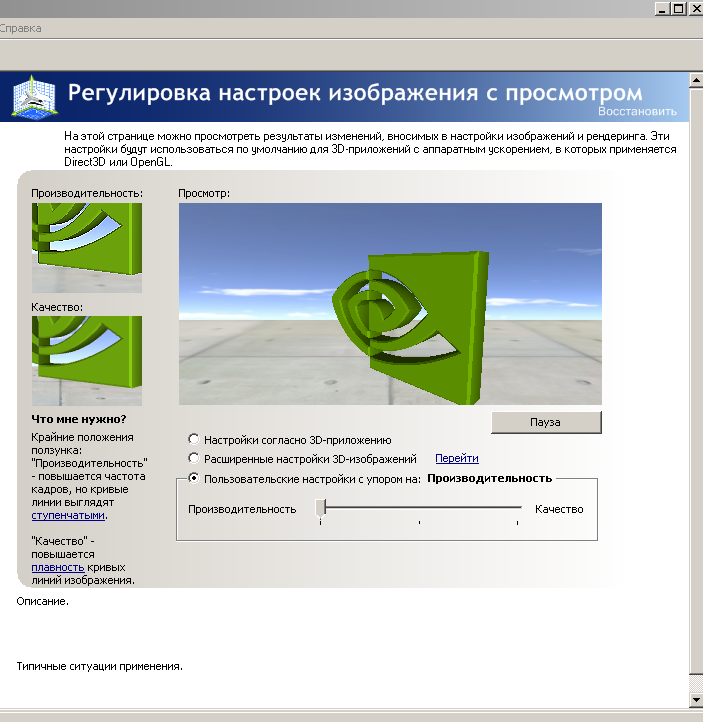
Task: Open the Справка menu
Action: pos(20,28)
